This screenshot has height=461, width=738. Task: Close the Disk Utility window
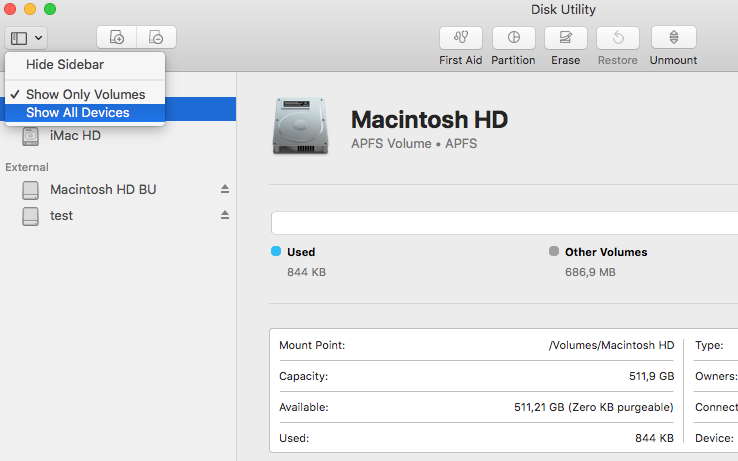pos(10,9)
